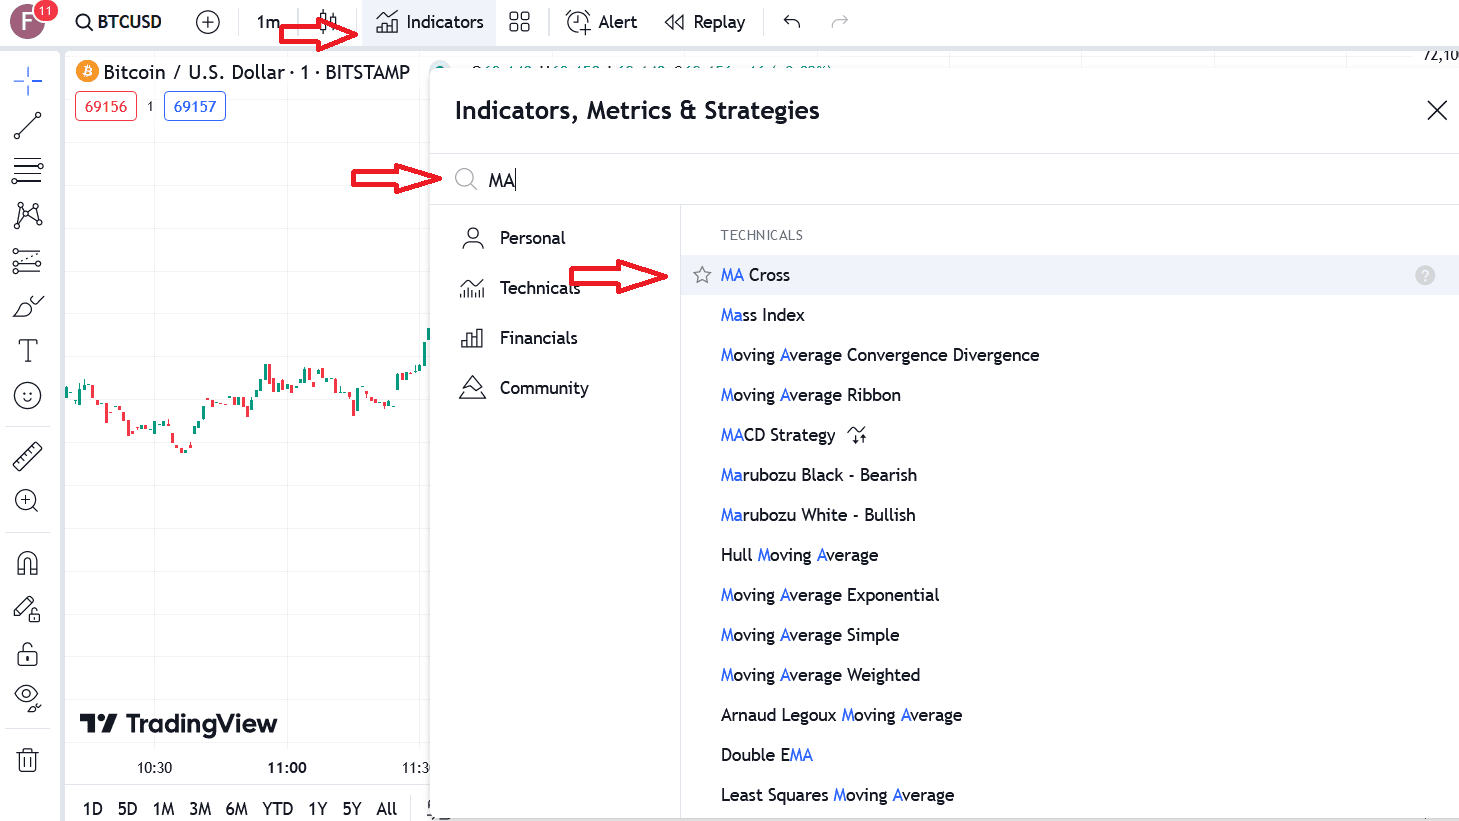Star MA Cross as favorite
The height and width of the screenshot is (821, 1459).
[x=702, y=275]
